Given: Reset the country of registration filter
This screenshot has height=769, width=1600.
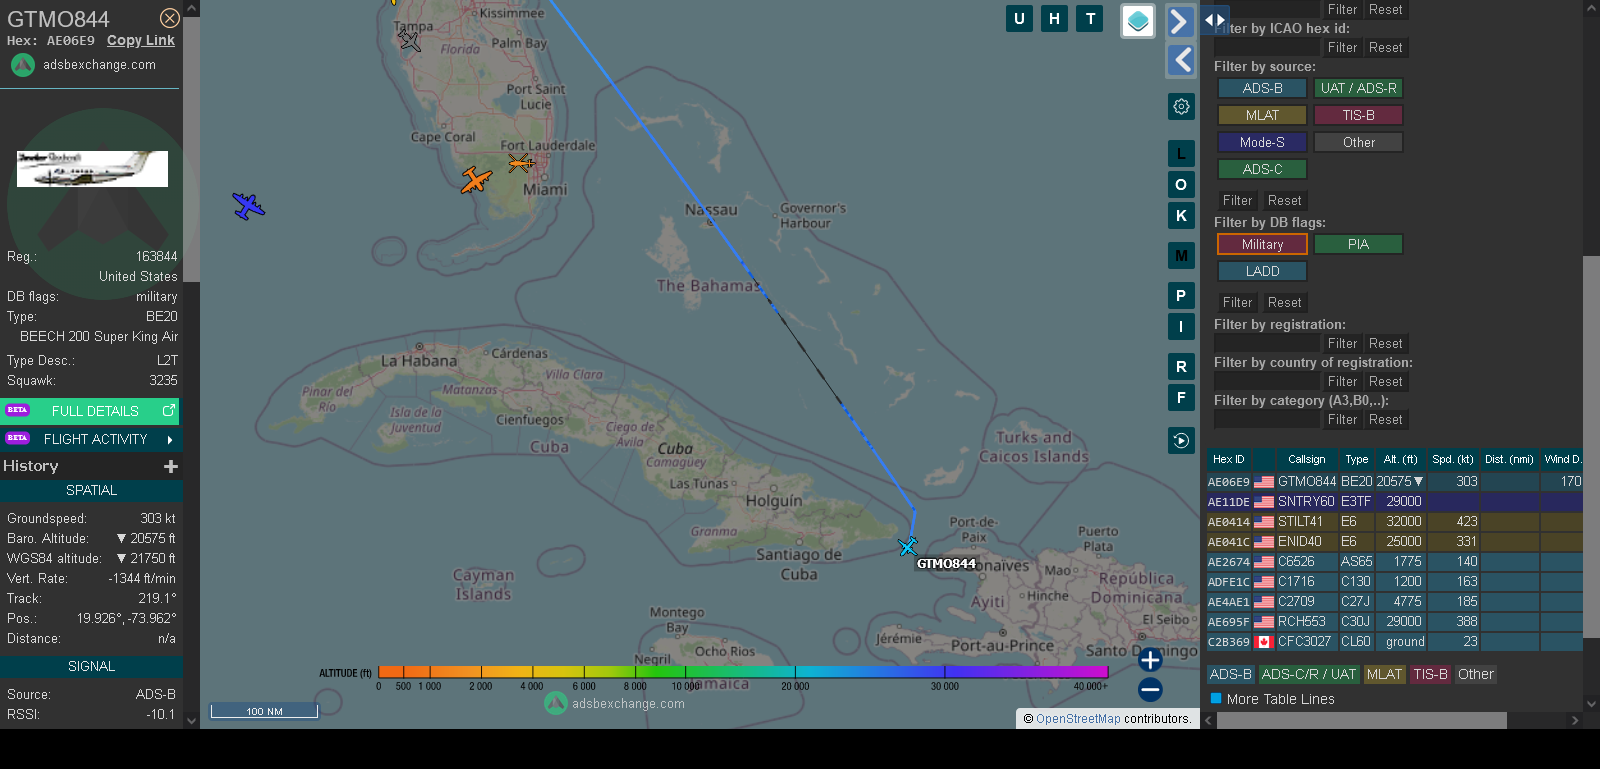Looking at the screenshot, I should point(1385,381).
